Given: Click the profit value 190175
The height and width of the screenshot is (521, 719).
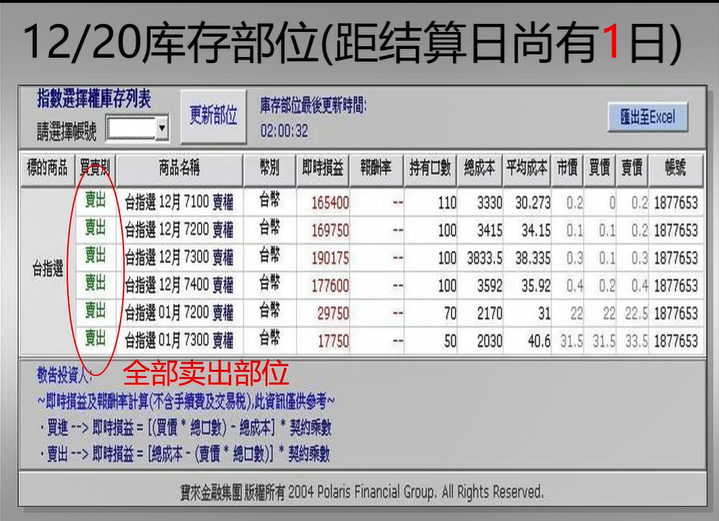Looking at the screenshot, I should tap(330, 258).
